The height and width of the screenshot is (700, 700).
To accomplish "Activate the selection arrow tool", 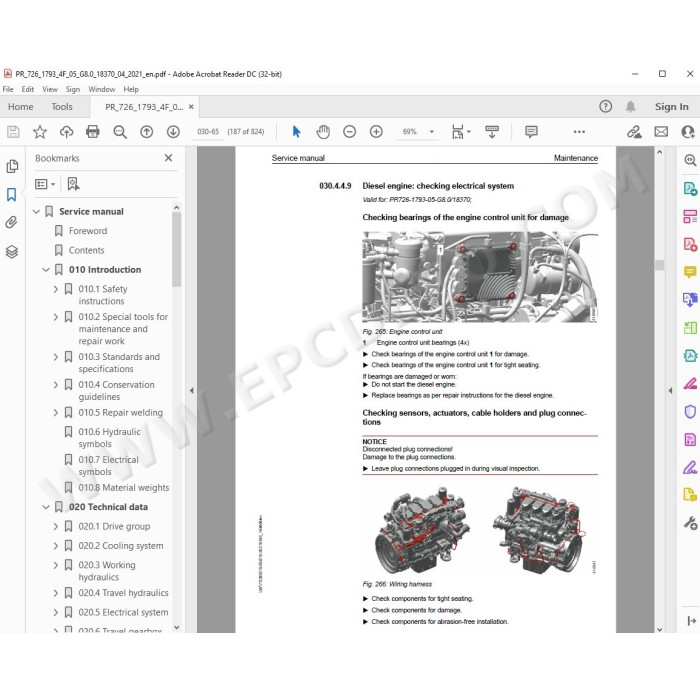I will [296, 132].
